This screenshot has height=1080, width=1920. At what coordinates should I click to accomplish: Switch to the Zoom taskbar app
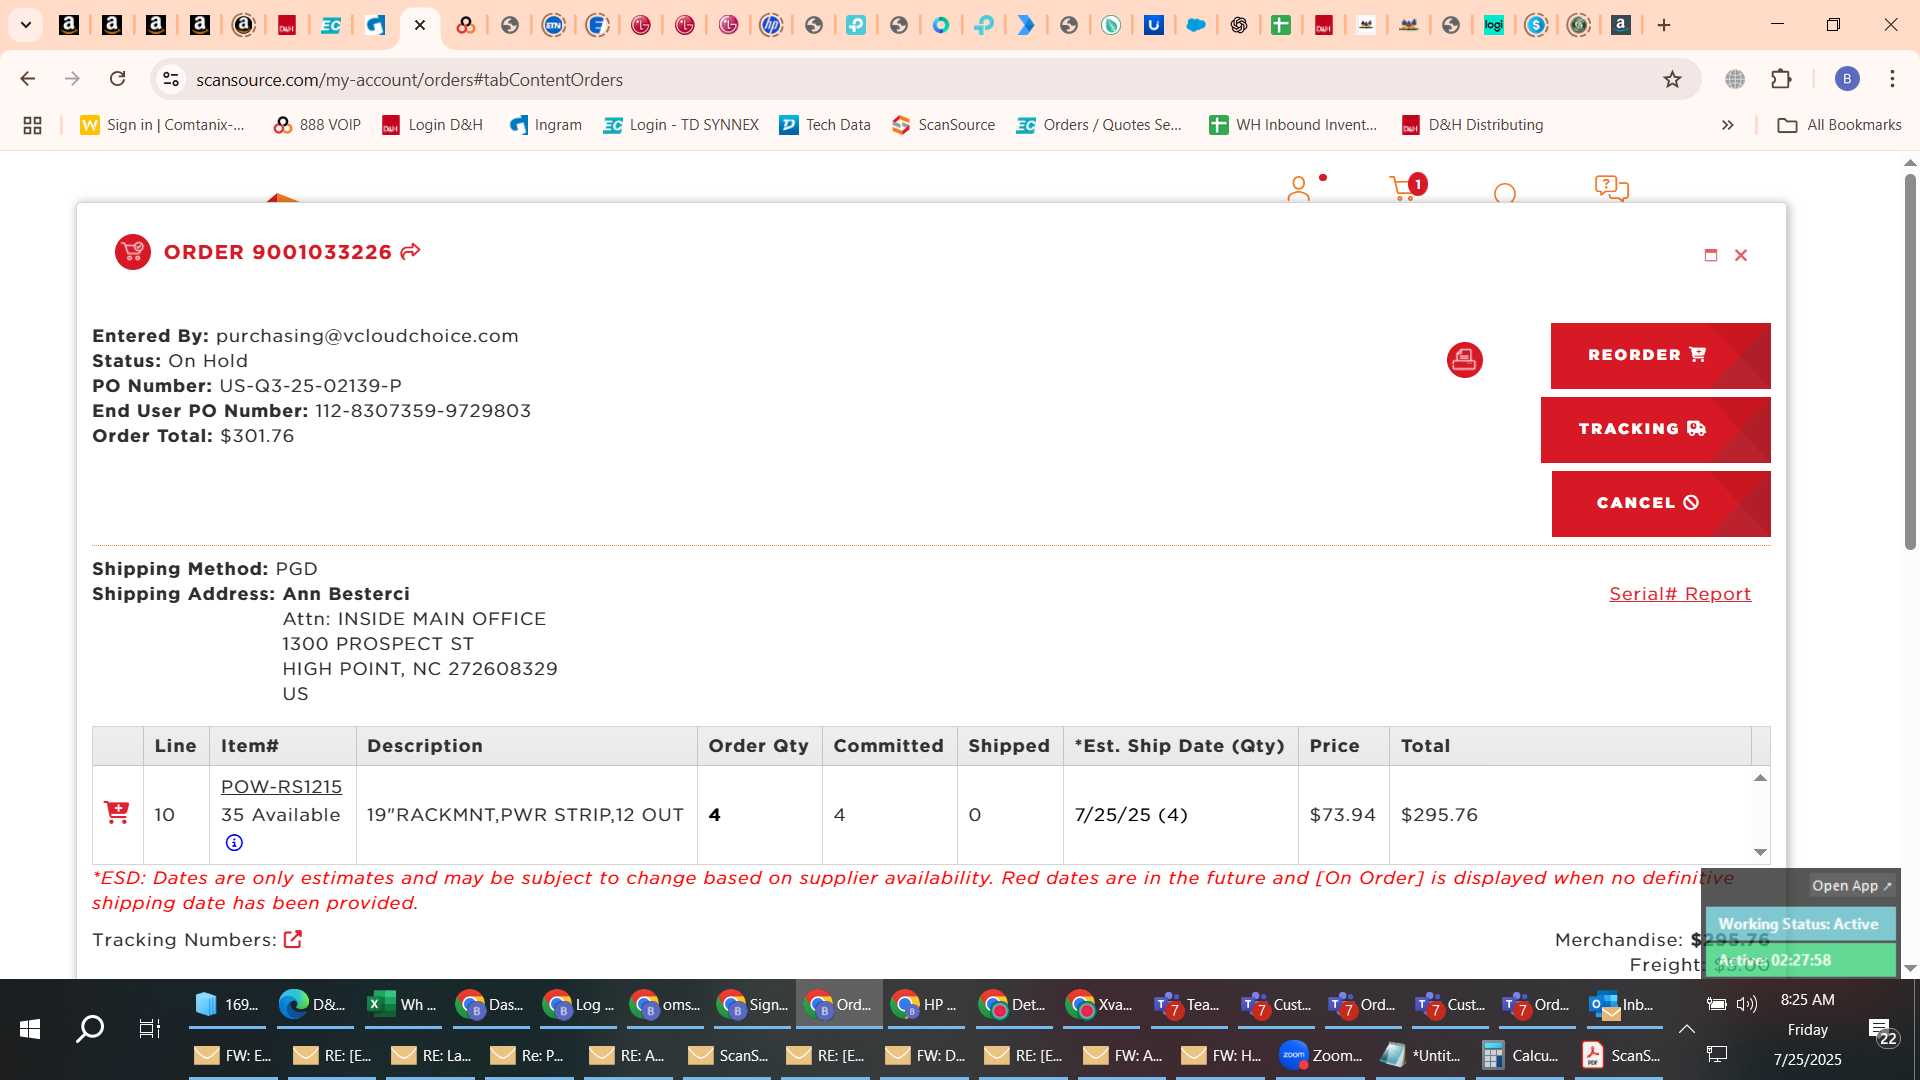(1320, 1055)
